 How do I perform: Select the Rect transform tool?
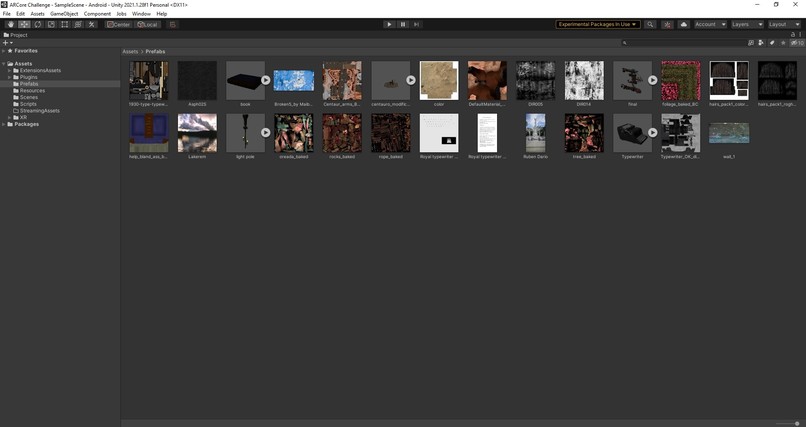coord(64,24)
